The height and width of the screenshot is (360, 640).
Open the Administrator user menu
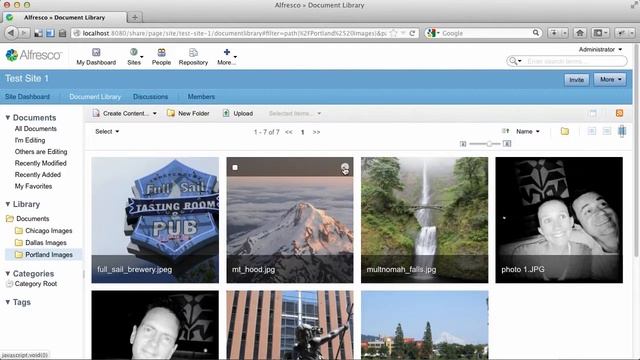point(600,49)
